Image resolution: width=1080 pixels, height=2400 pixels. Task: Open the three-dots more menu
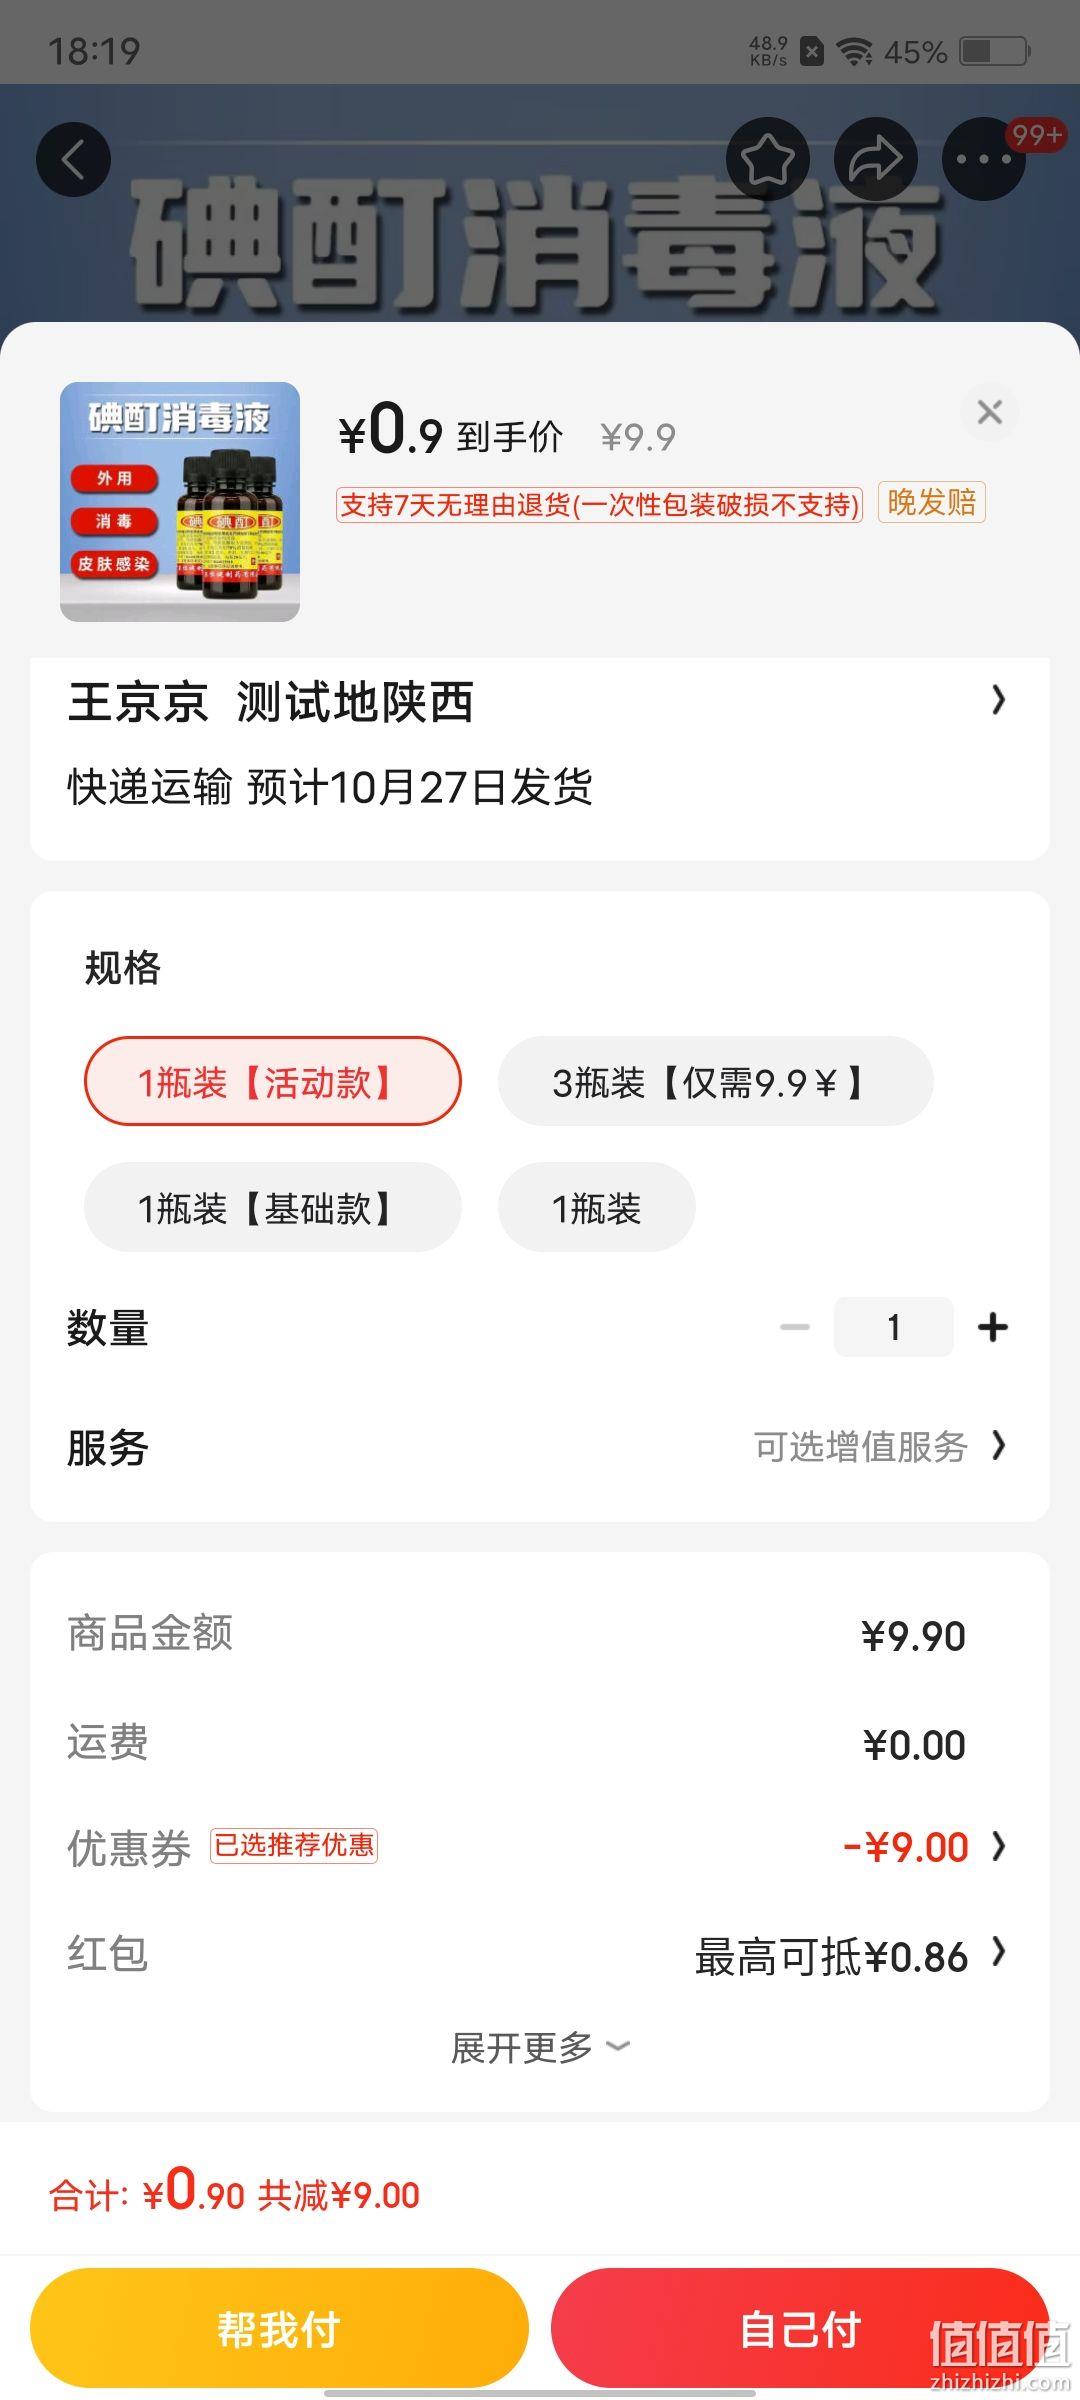pyautogui.click(x=983, y=158)
